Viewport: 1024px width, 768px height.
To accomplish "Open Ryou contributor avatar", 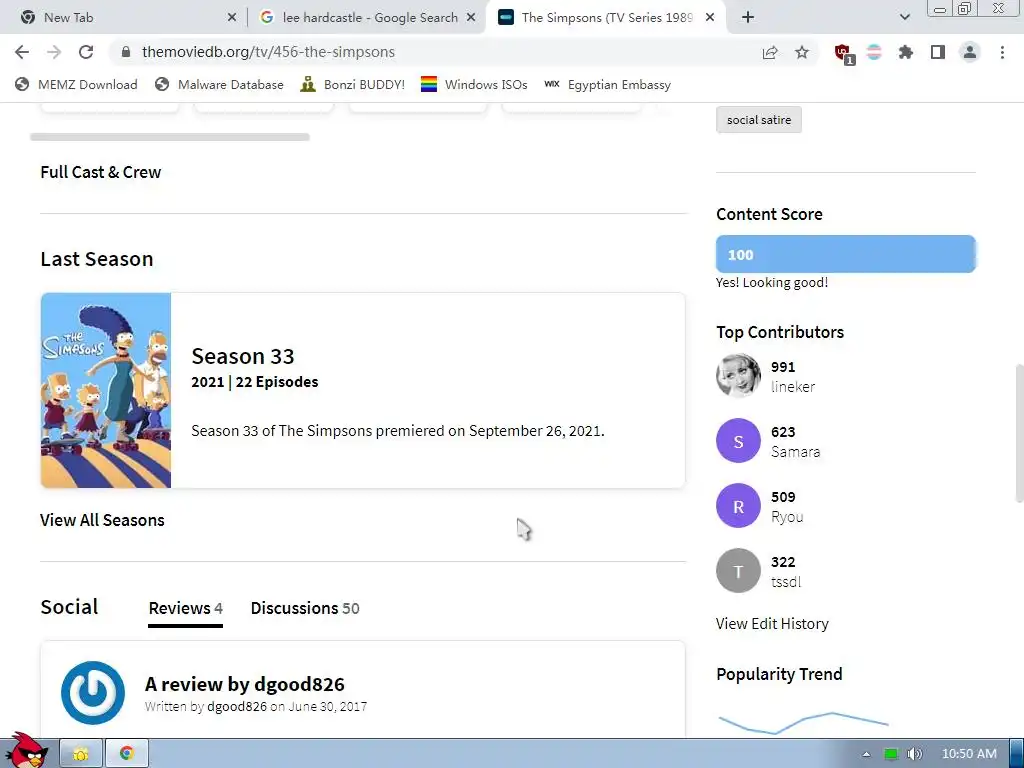I will [x=739, y=505].
